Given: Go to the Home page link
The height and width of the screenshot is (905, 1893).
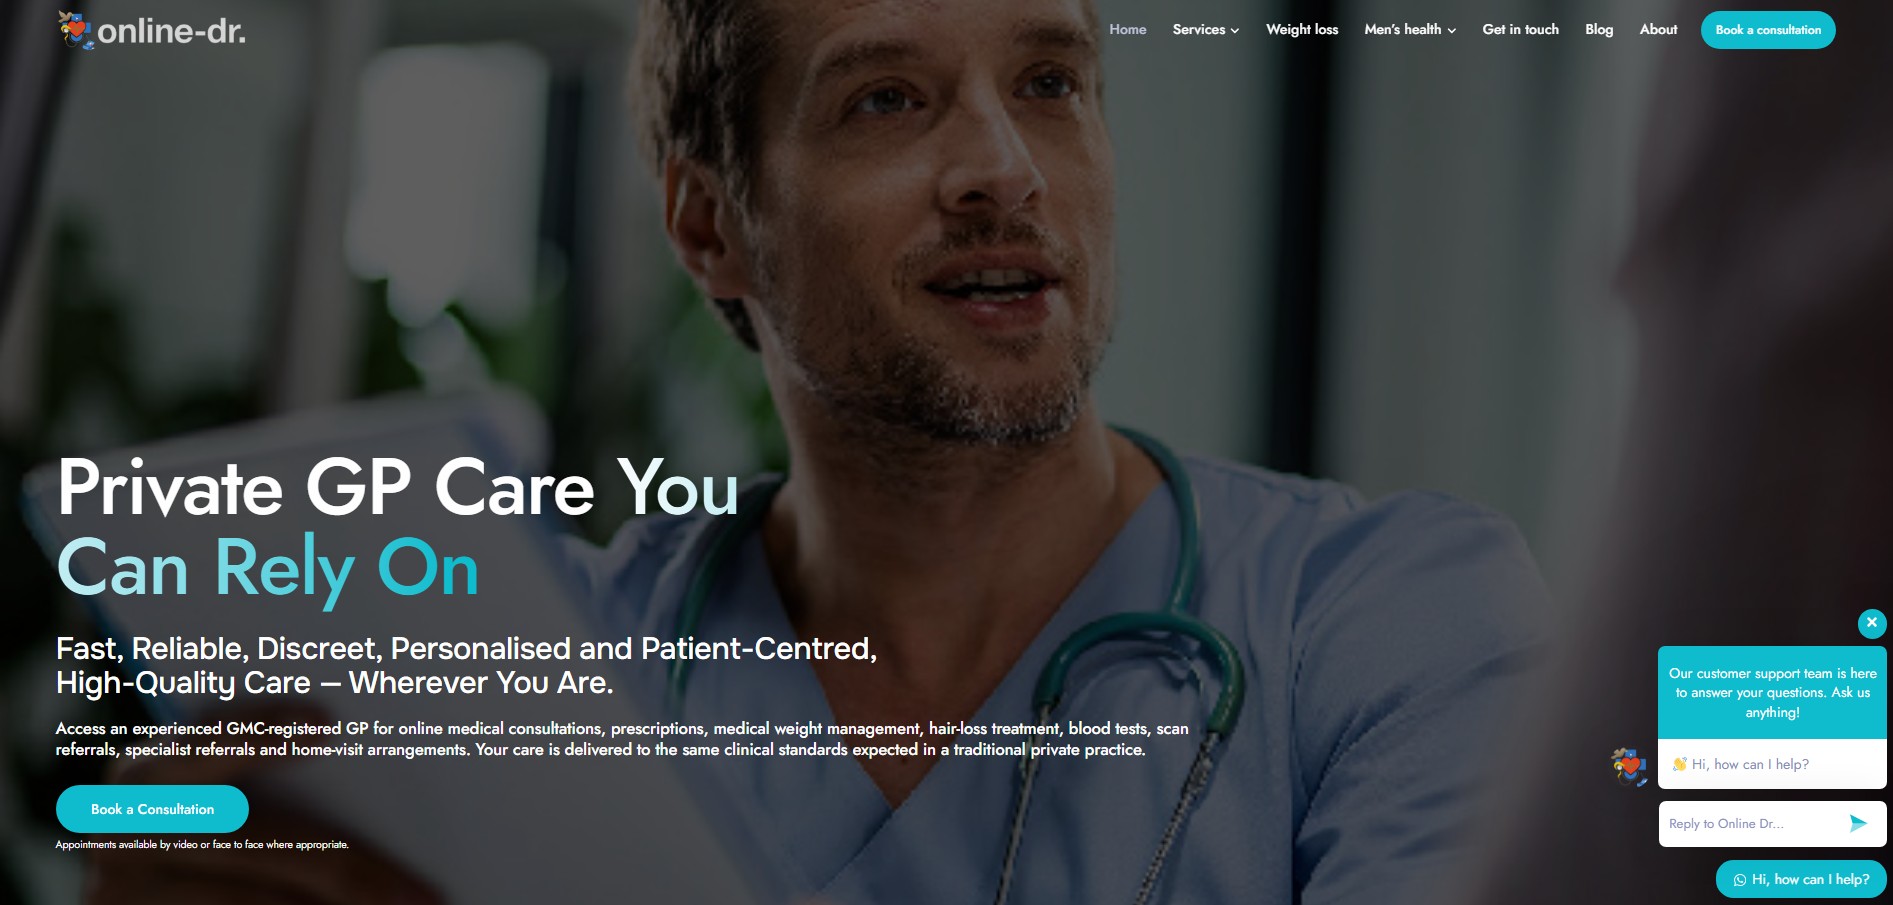Looking at the screenshot, I should pyautogui.click(x=1128, y=29).
